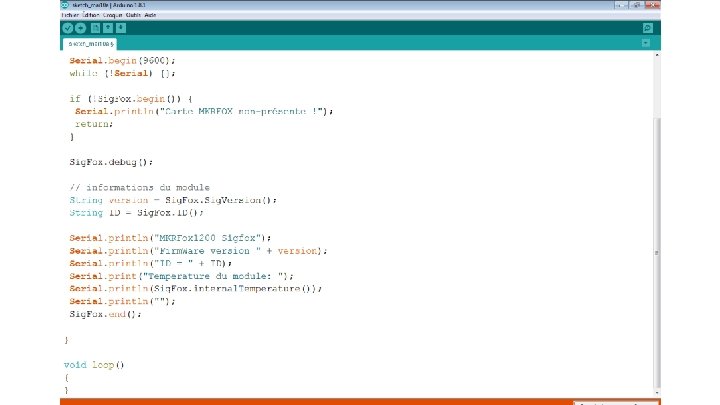Viewport: 720px width, 405px height.
Task: Click the 'SigFox.debug();' line
Action: click(x=111, y=162)
